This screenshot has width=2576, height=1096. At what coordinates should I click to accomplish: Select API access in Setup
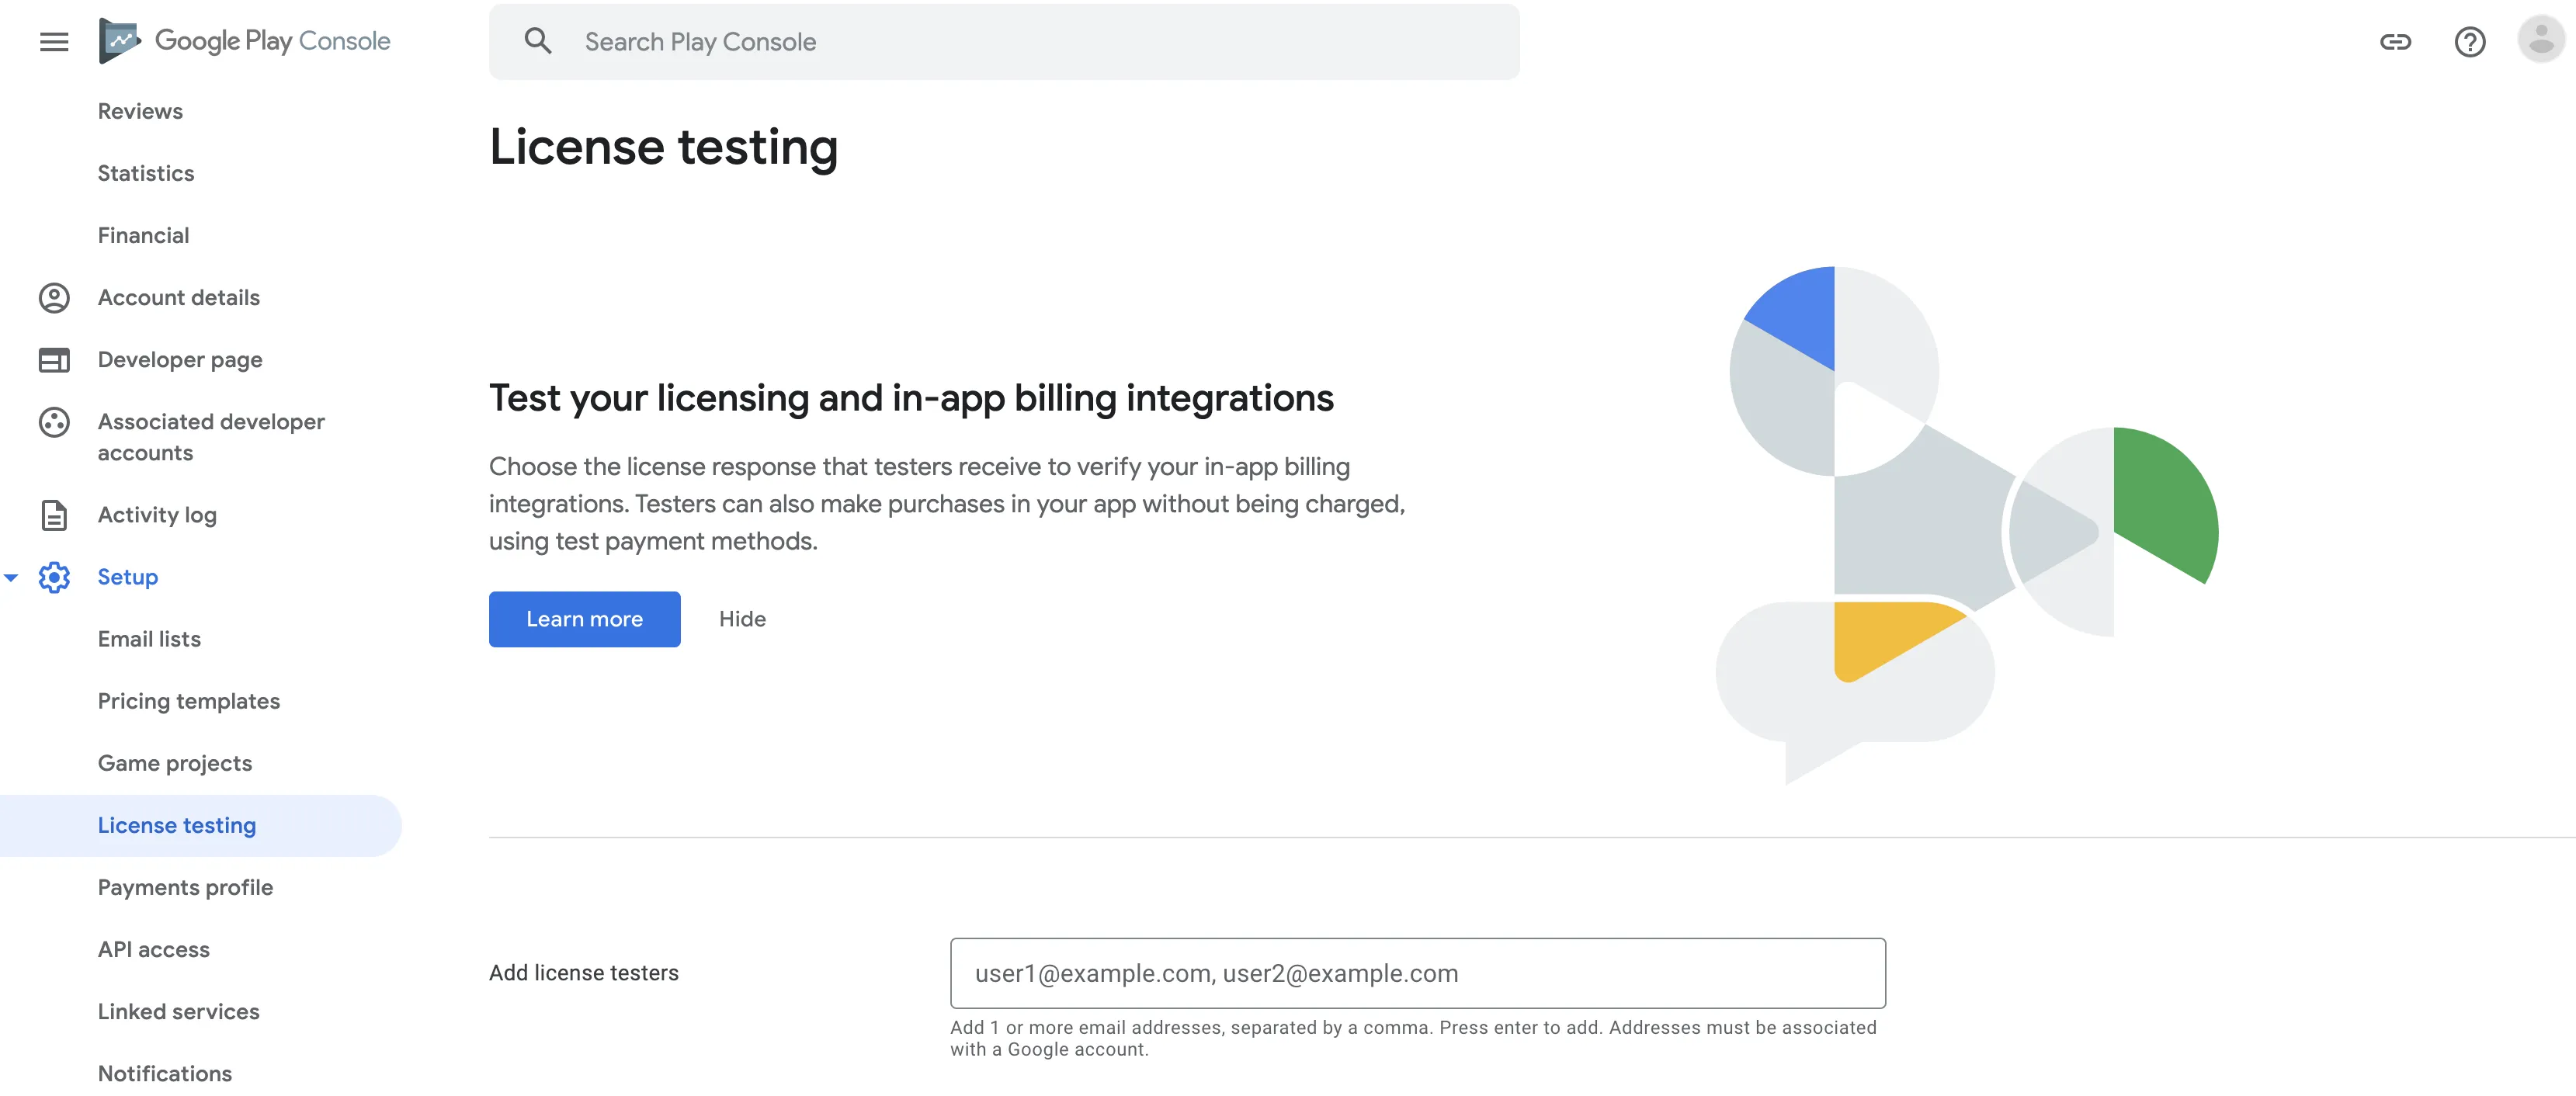(153, 948)
